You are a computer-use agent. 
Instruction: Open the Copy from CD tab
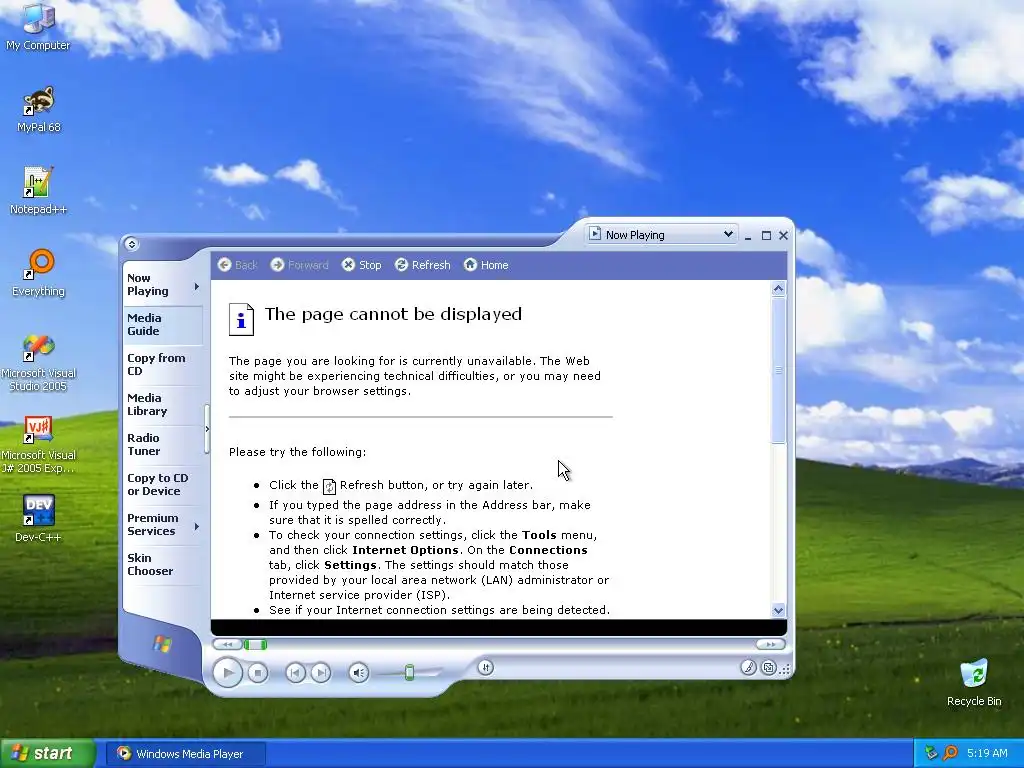(163, 364)
